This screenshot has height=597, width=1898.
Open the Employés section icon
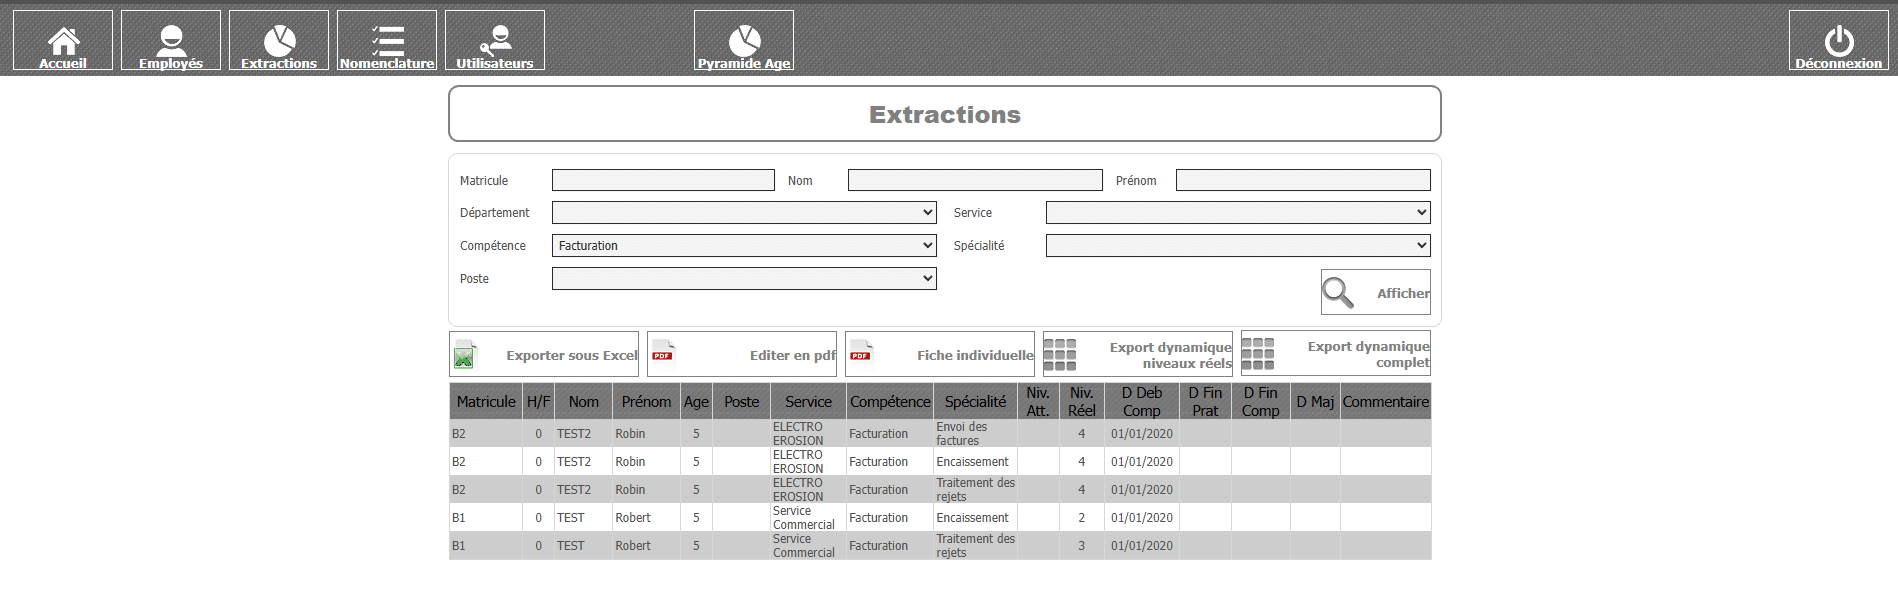[x=171, y=40]
